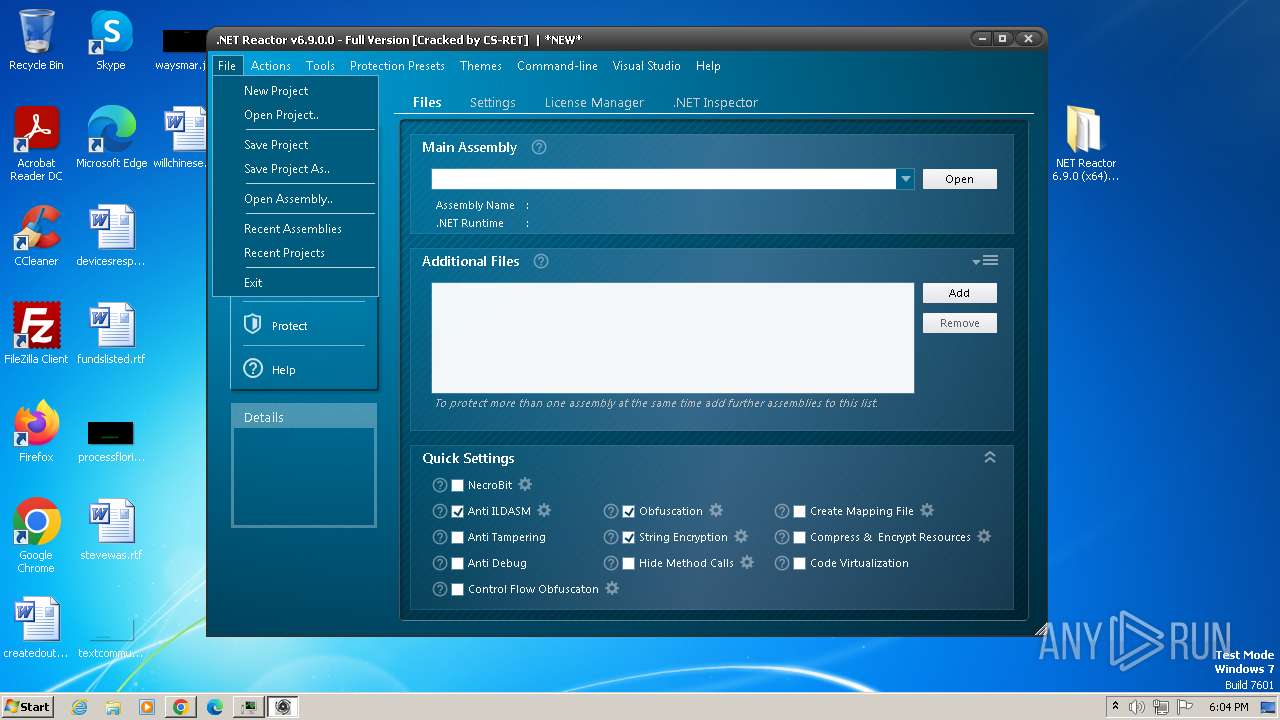Screen dimensions: 1280x720
Task: Switch to the Settings tab
Action: click(493, 102)
